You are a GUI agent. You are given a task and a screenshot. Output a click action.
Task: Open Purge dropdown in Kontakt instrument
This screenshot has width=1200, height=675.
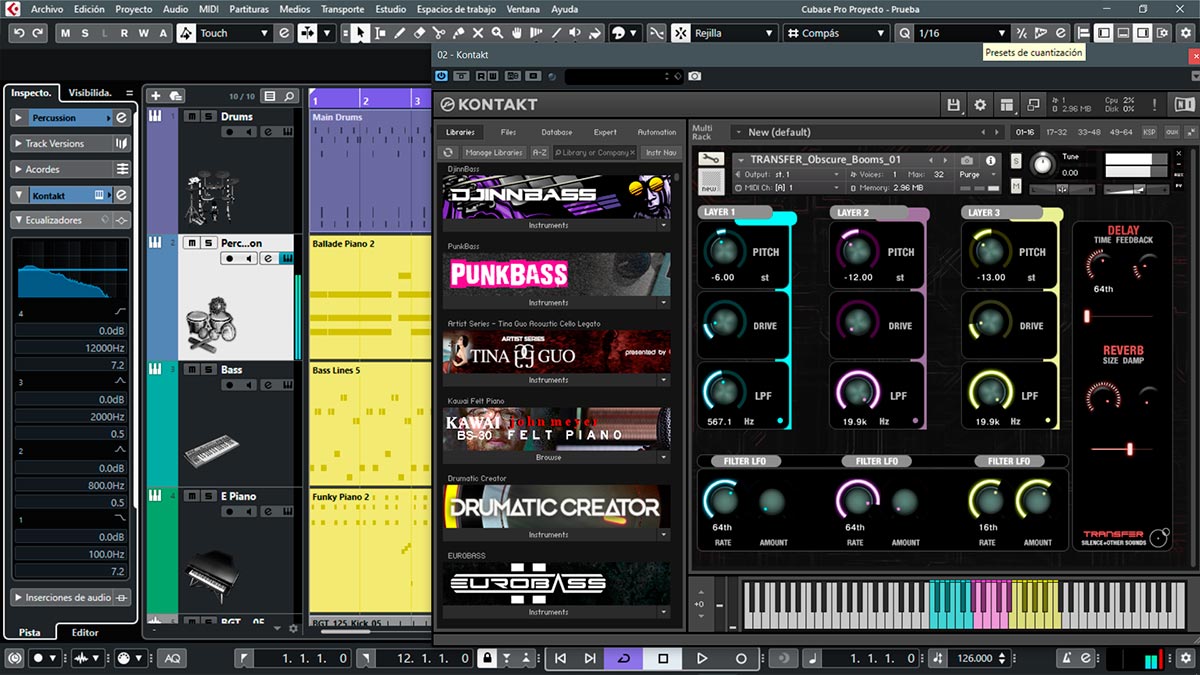pos(977,174)
